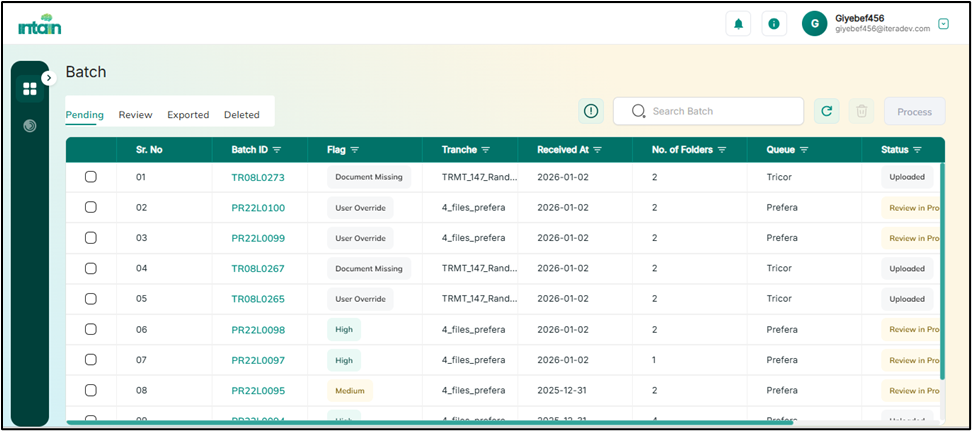972x431 pixels.
Task: Open the Queue column filter dropdown
Action: pyautogui.click(x=804, y=150)
